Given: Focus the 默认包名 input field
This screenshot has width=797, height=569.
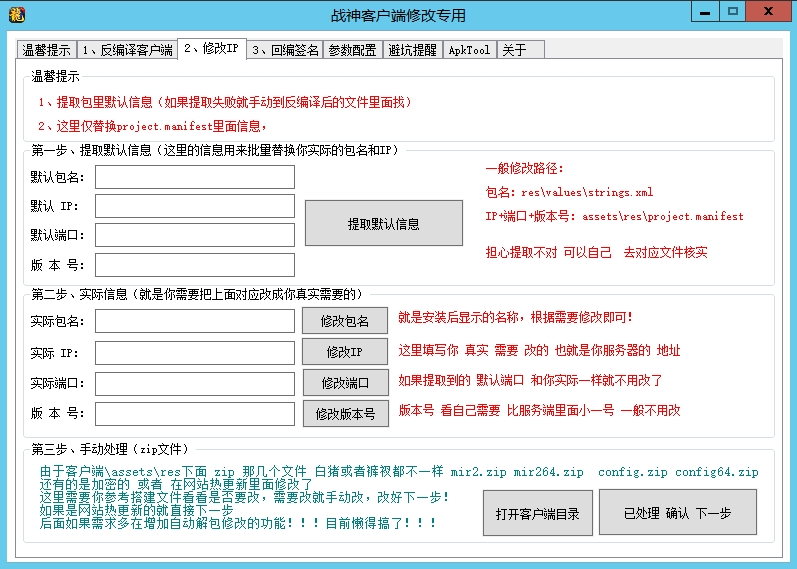Looking at the screenshot, I should [x=195, y=177].
